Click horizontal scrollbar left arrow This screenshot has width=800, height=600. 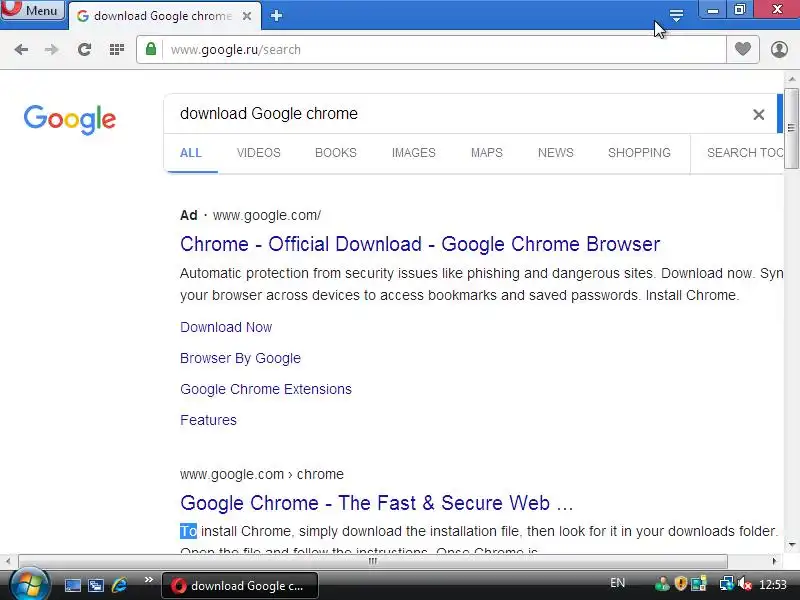[x=8, y=561]
